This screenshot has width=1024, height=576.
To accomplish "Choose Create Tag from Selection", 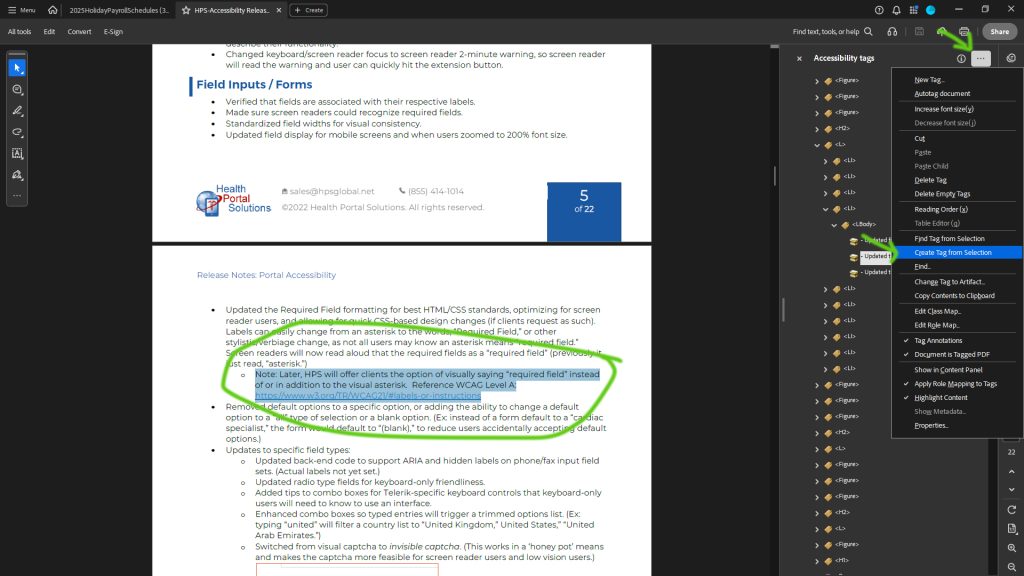I will 952,252.
